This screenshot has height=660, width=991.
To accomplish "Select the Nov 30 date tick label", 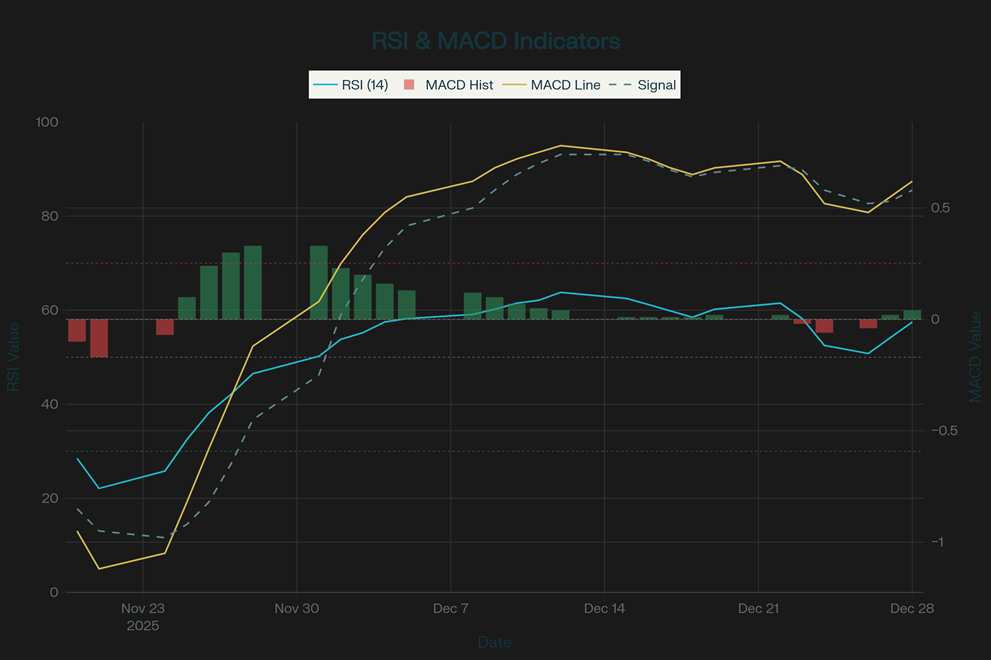I will 296,608.
